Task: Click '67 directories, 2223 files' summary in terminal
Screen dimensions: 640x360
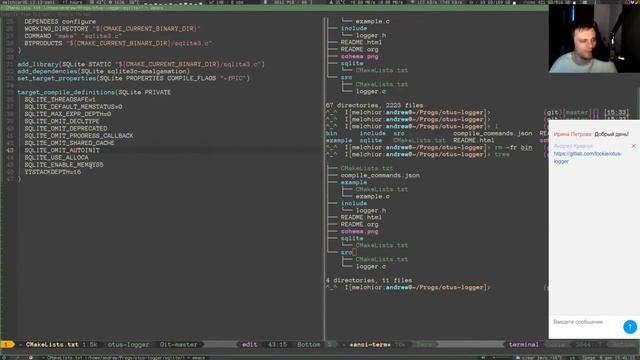Action: pos(374,105)
